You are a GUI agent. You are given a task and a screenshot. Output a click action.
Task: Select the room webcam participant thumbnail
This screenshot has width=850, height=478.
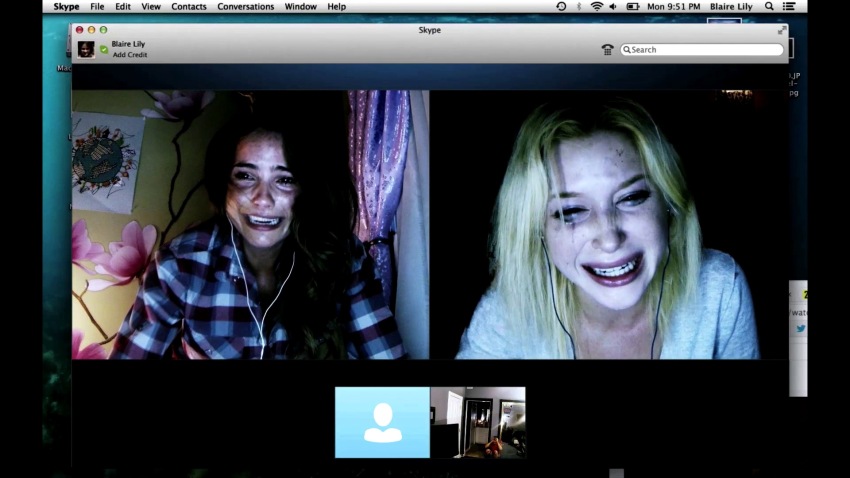[478, 422]
